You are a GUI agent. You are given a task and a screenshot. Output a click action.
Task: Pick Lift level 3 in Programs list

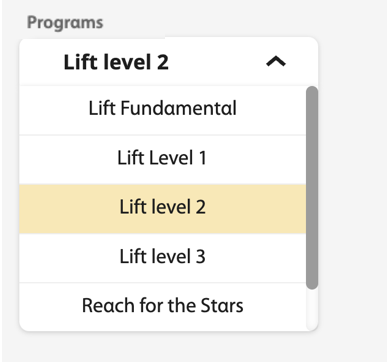click(163, 258)
